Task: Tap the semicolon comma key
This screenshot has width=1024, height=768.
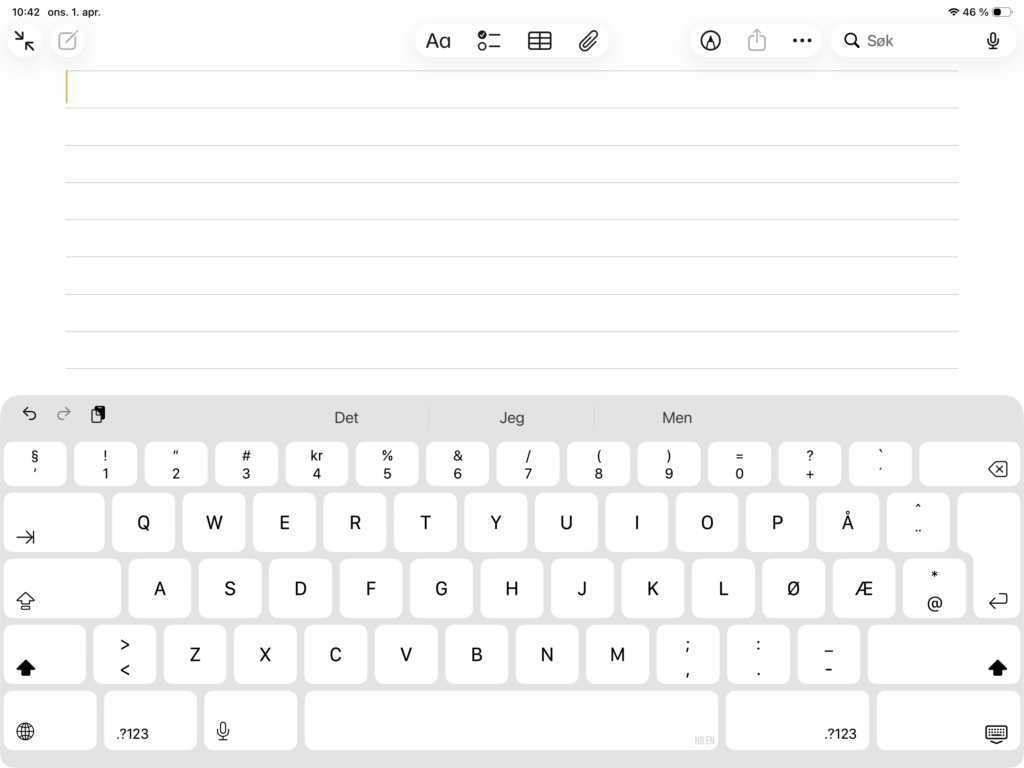Action: pos(688,654)
